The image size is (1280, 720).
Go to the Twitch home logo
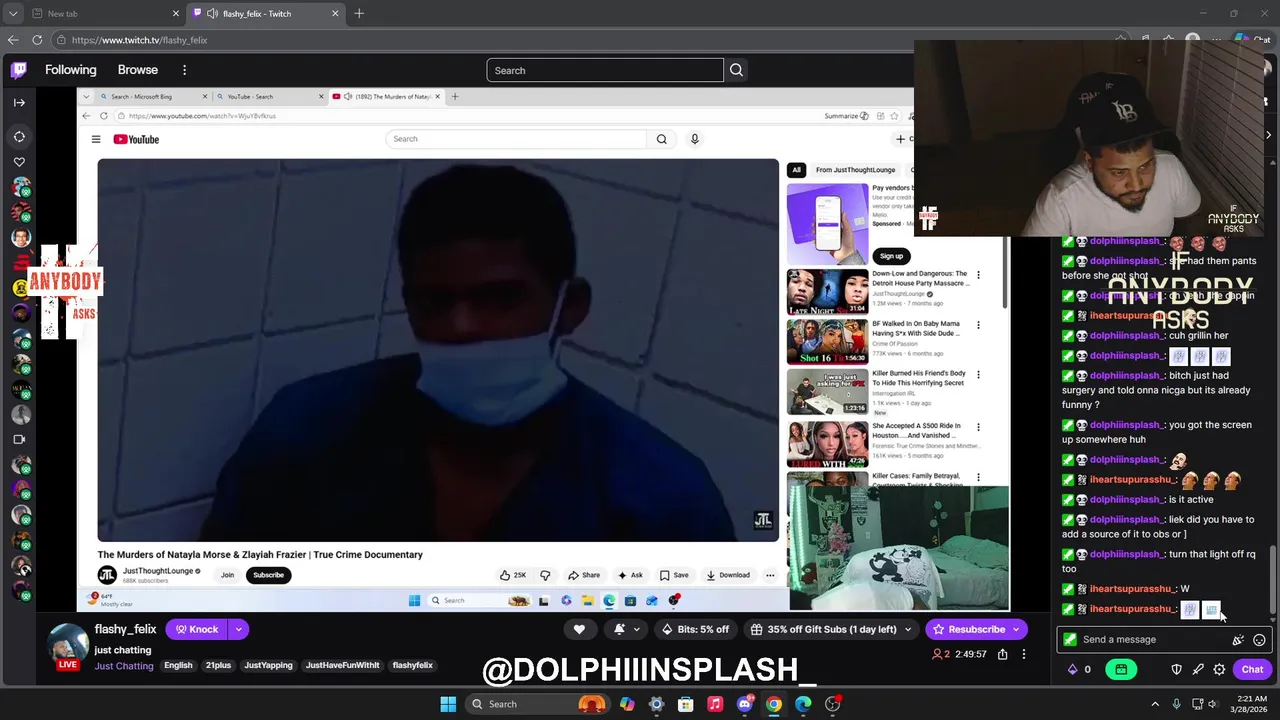click(19, 70)
